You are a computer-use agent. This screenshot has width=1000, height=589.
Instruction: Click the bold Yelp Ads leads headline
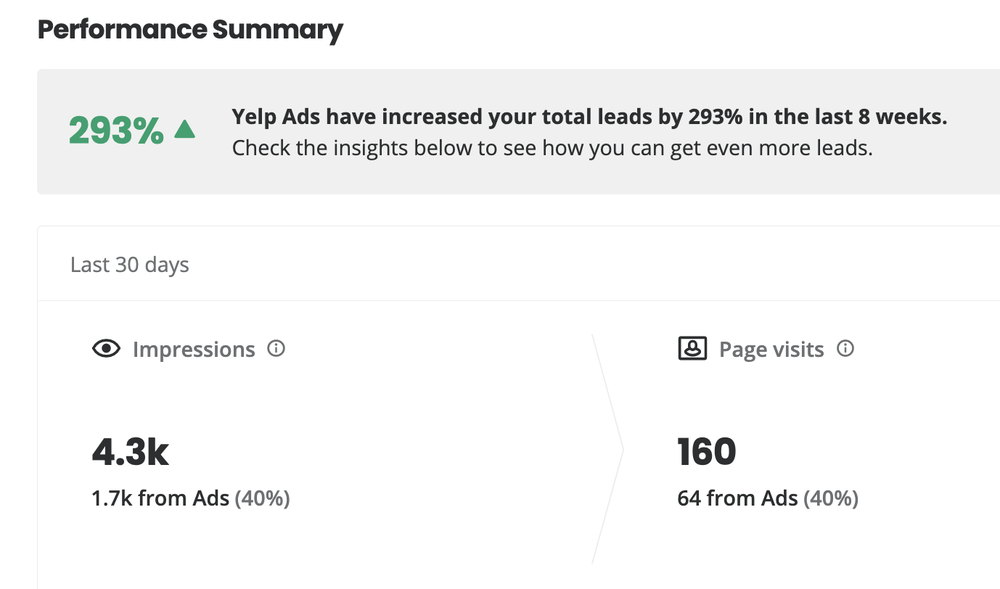coord(589,117)
